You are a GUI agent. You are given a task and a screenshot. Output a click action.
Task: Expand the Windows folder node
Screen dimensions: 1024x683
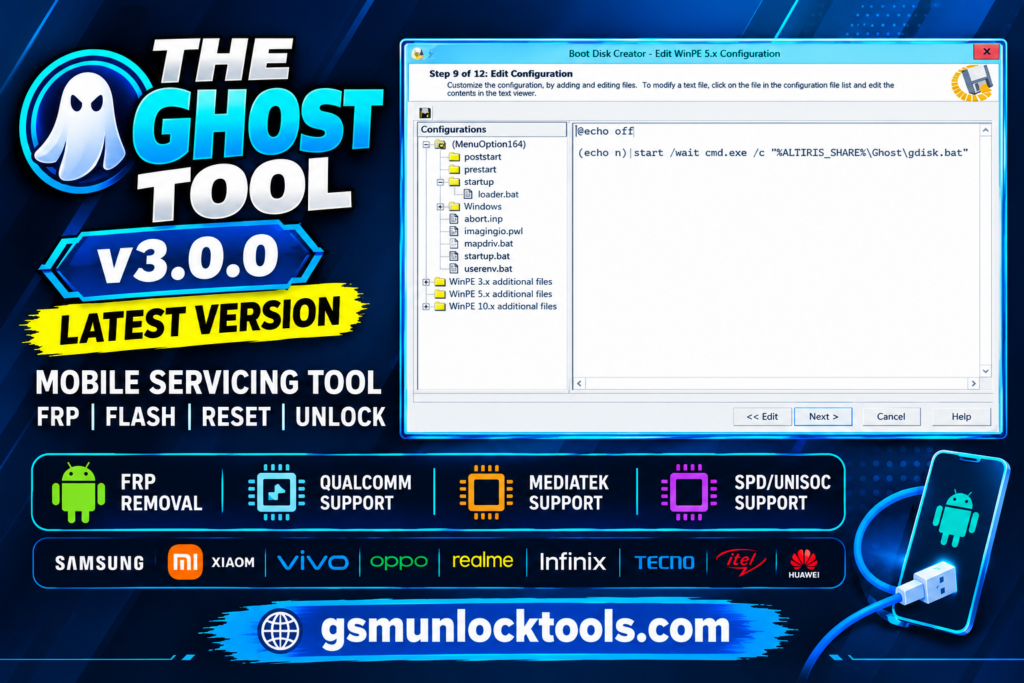click(x=440, y=207)
